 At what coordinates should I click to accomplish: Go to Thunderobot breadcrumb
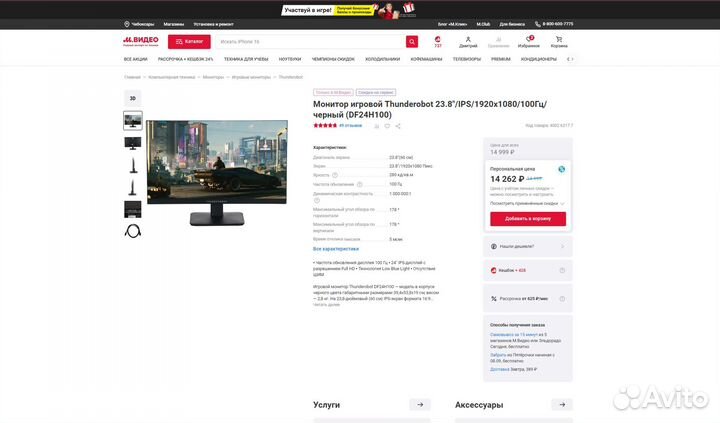tap(291, 77)
